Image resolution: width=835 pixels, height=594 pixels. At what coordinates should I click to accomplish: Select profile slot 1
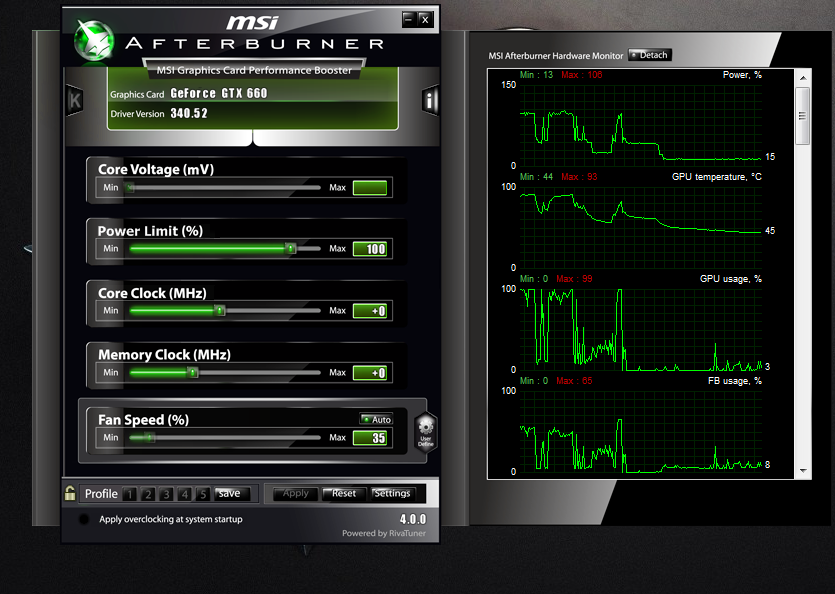click(129, 494)
